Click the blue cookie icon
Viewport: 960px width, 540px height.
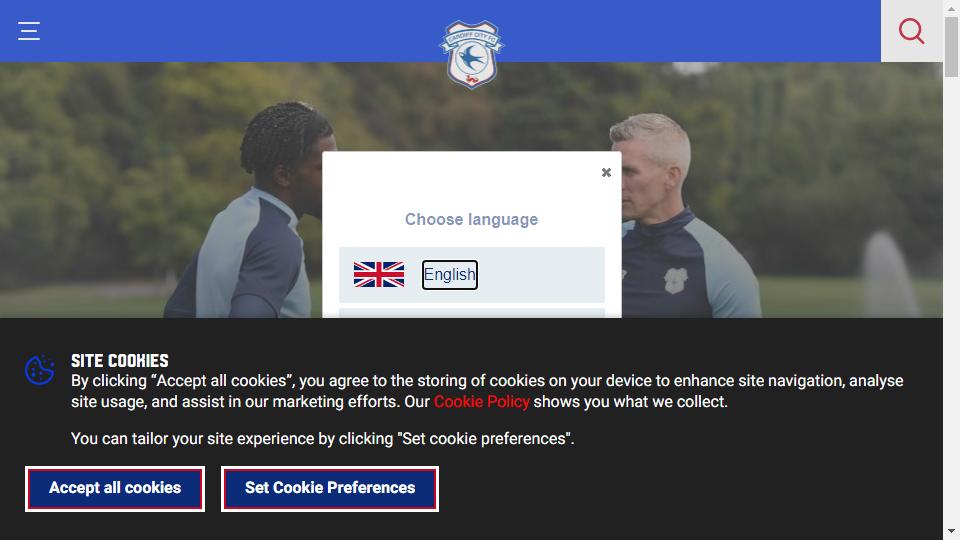point(40,370)
